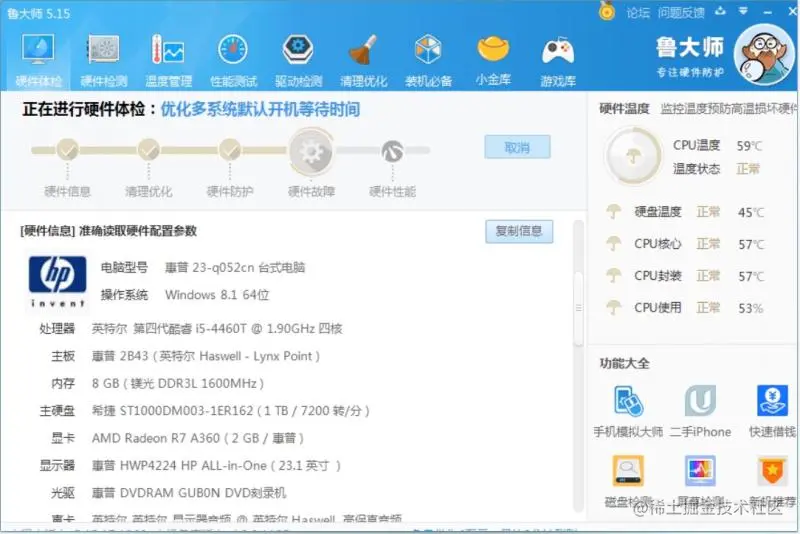Click the 硬件性能 gauge step icon
The height and width of the screenshot is (534, 800).
tap(392, 151)
